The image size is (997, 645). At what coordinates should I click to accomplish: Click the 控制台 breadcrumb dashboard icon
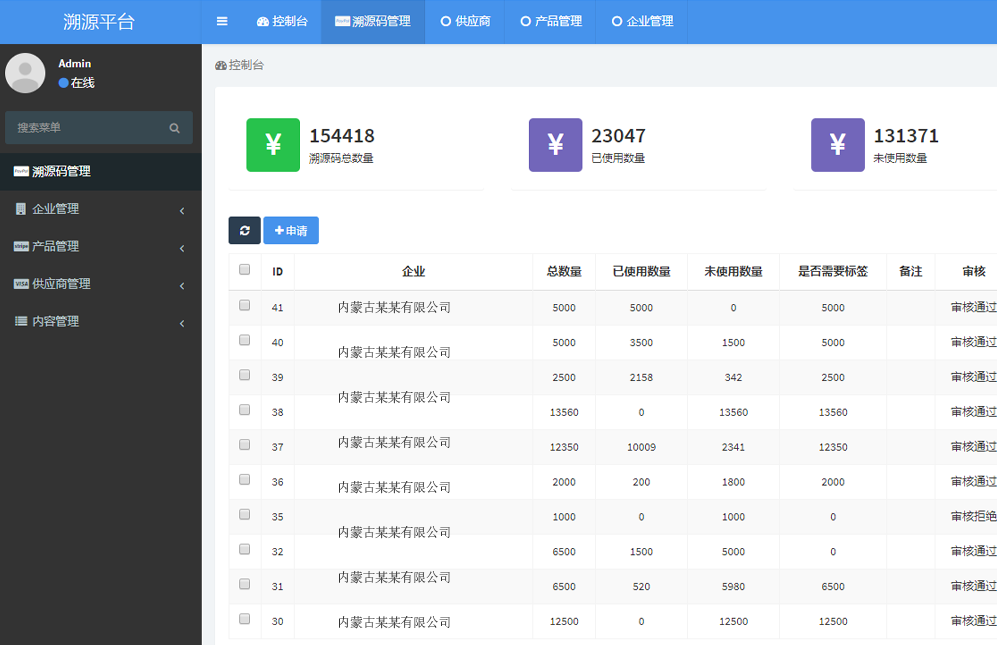point(221,65)
